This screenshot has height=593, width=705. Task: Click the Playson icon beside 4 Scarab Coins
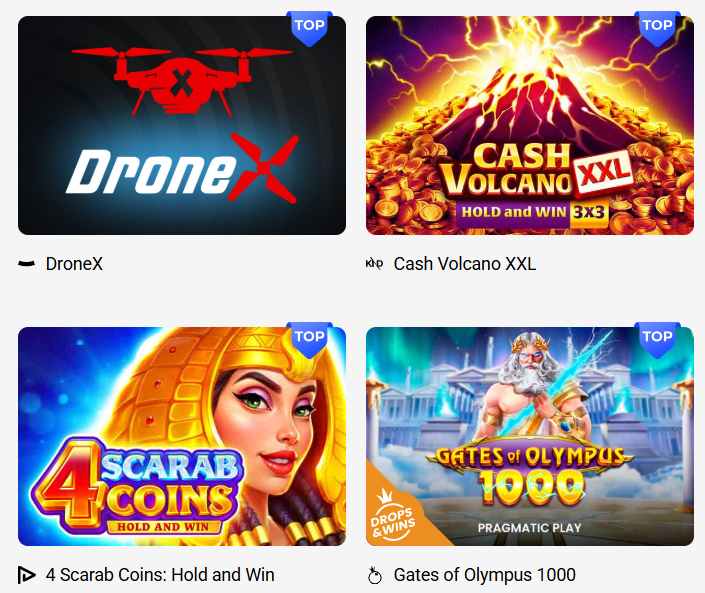pos(27,575)
